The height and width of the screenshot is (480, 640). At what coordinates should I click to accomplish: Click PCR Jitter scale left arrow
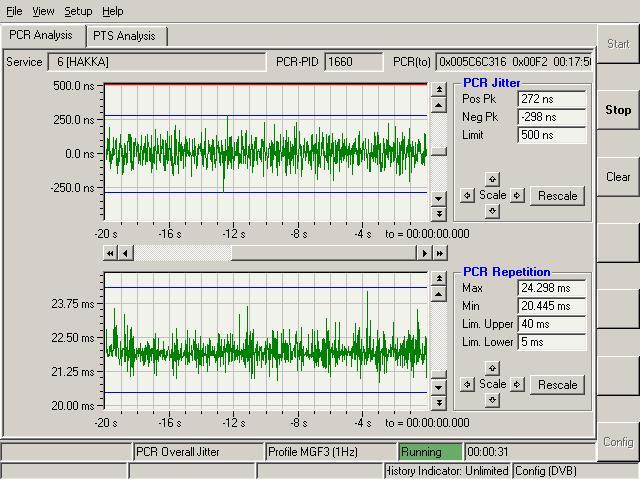tap(467, 195)
